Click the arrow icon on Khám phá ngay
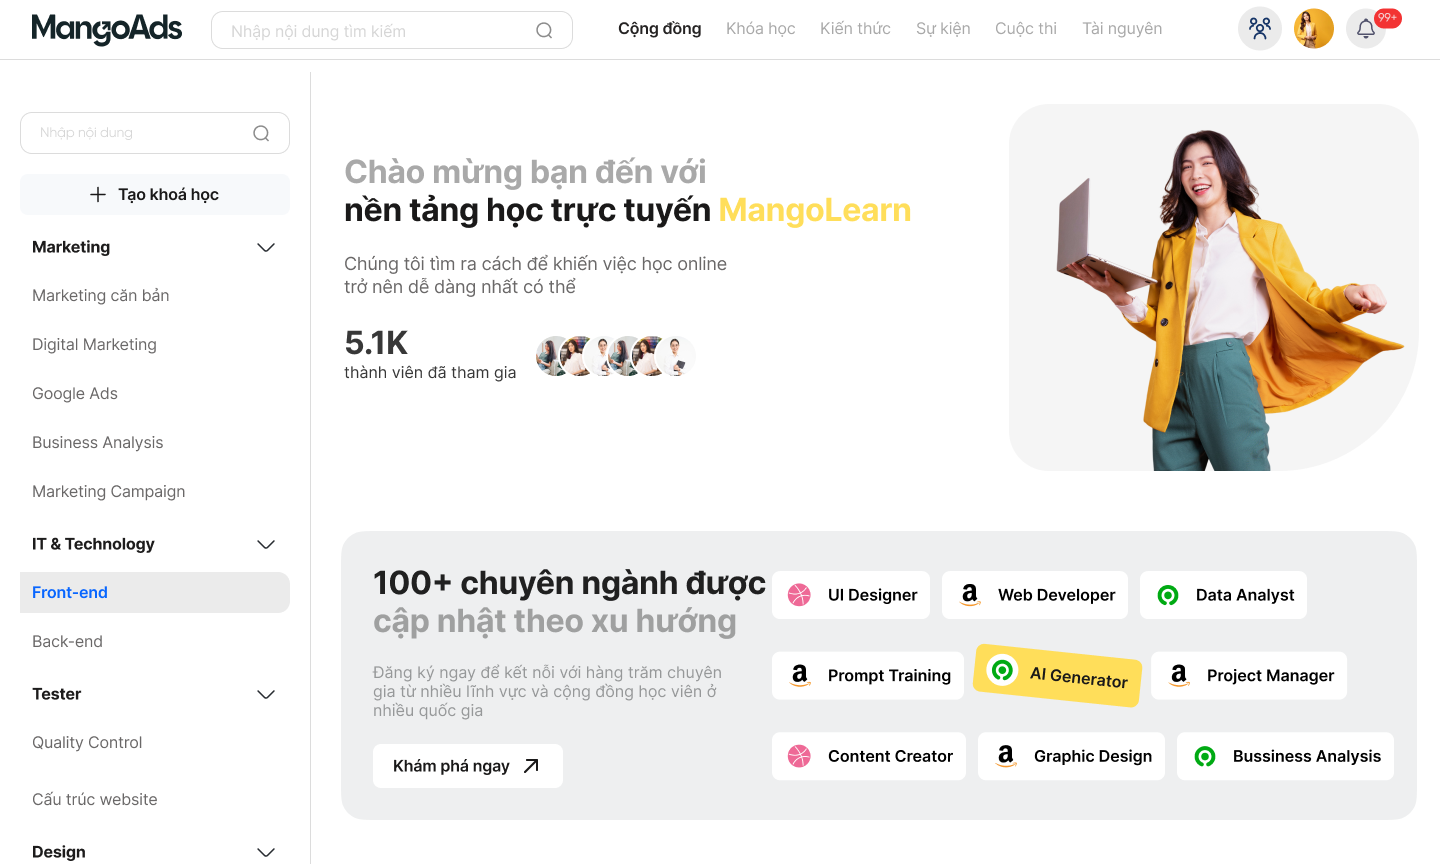The image size is (1440, 864). point(531,766)
